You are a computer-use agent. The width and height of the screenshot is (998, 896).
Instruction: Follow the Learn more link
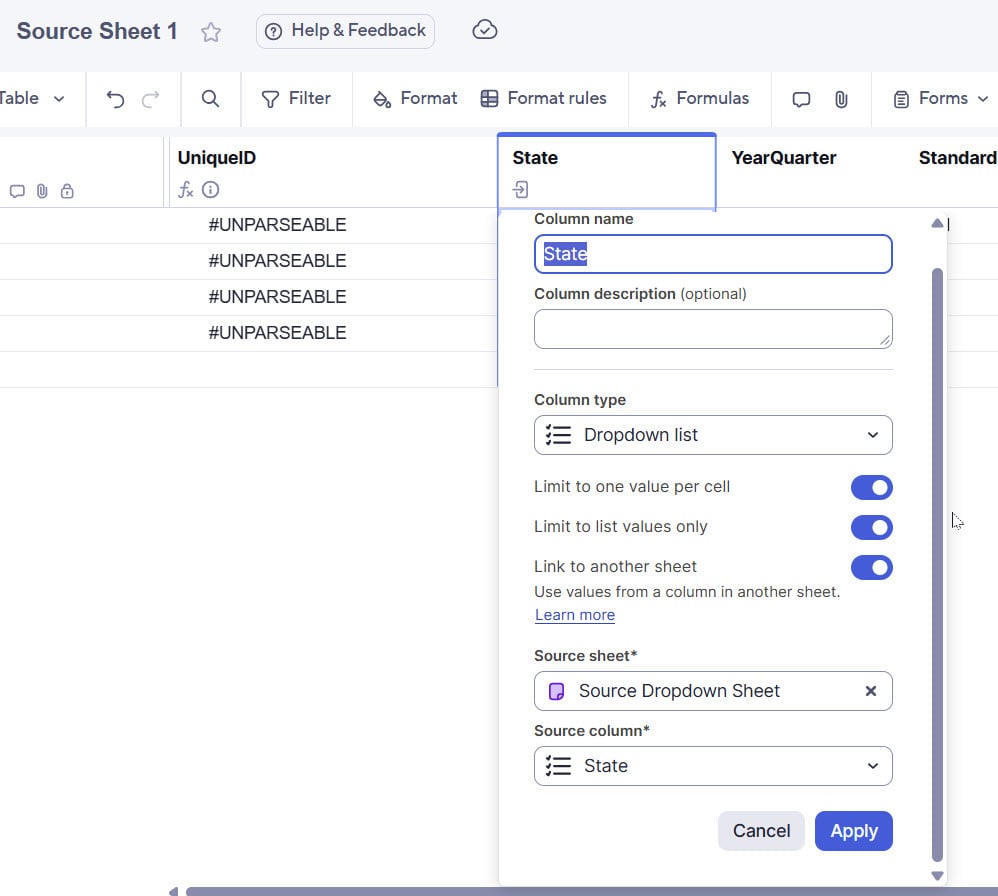[x=575, y=615]
